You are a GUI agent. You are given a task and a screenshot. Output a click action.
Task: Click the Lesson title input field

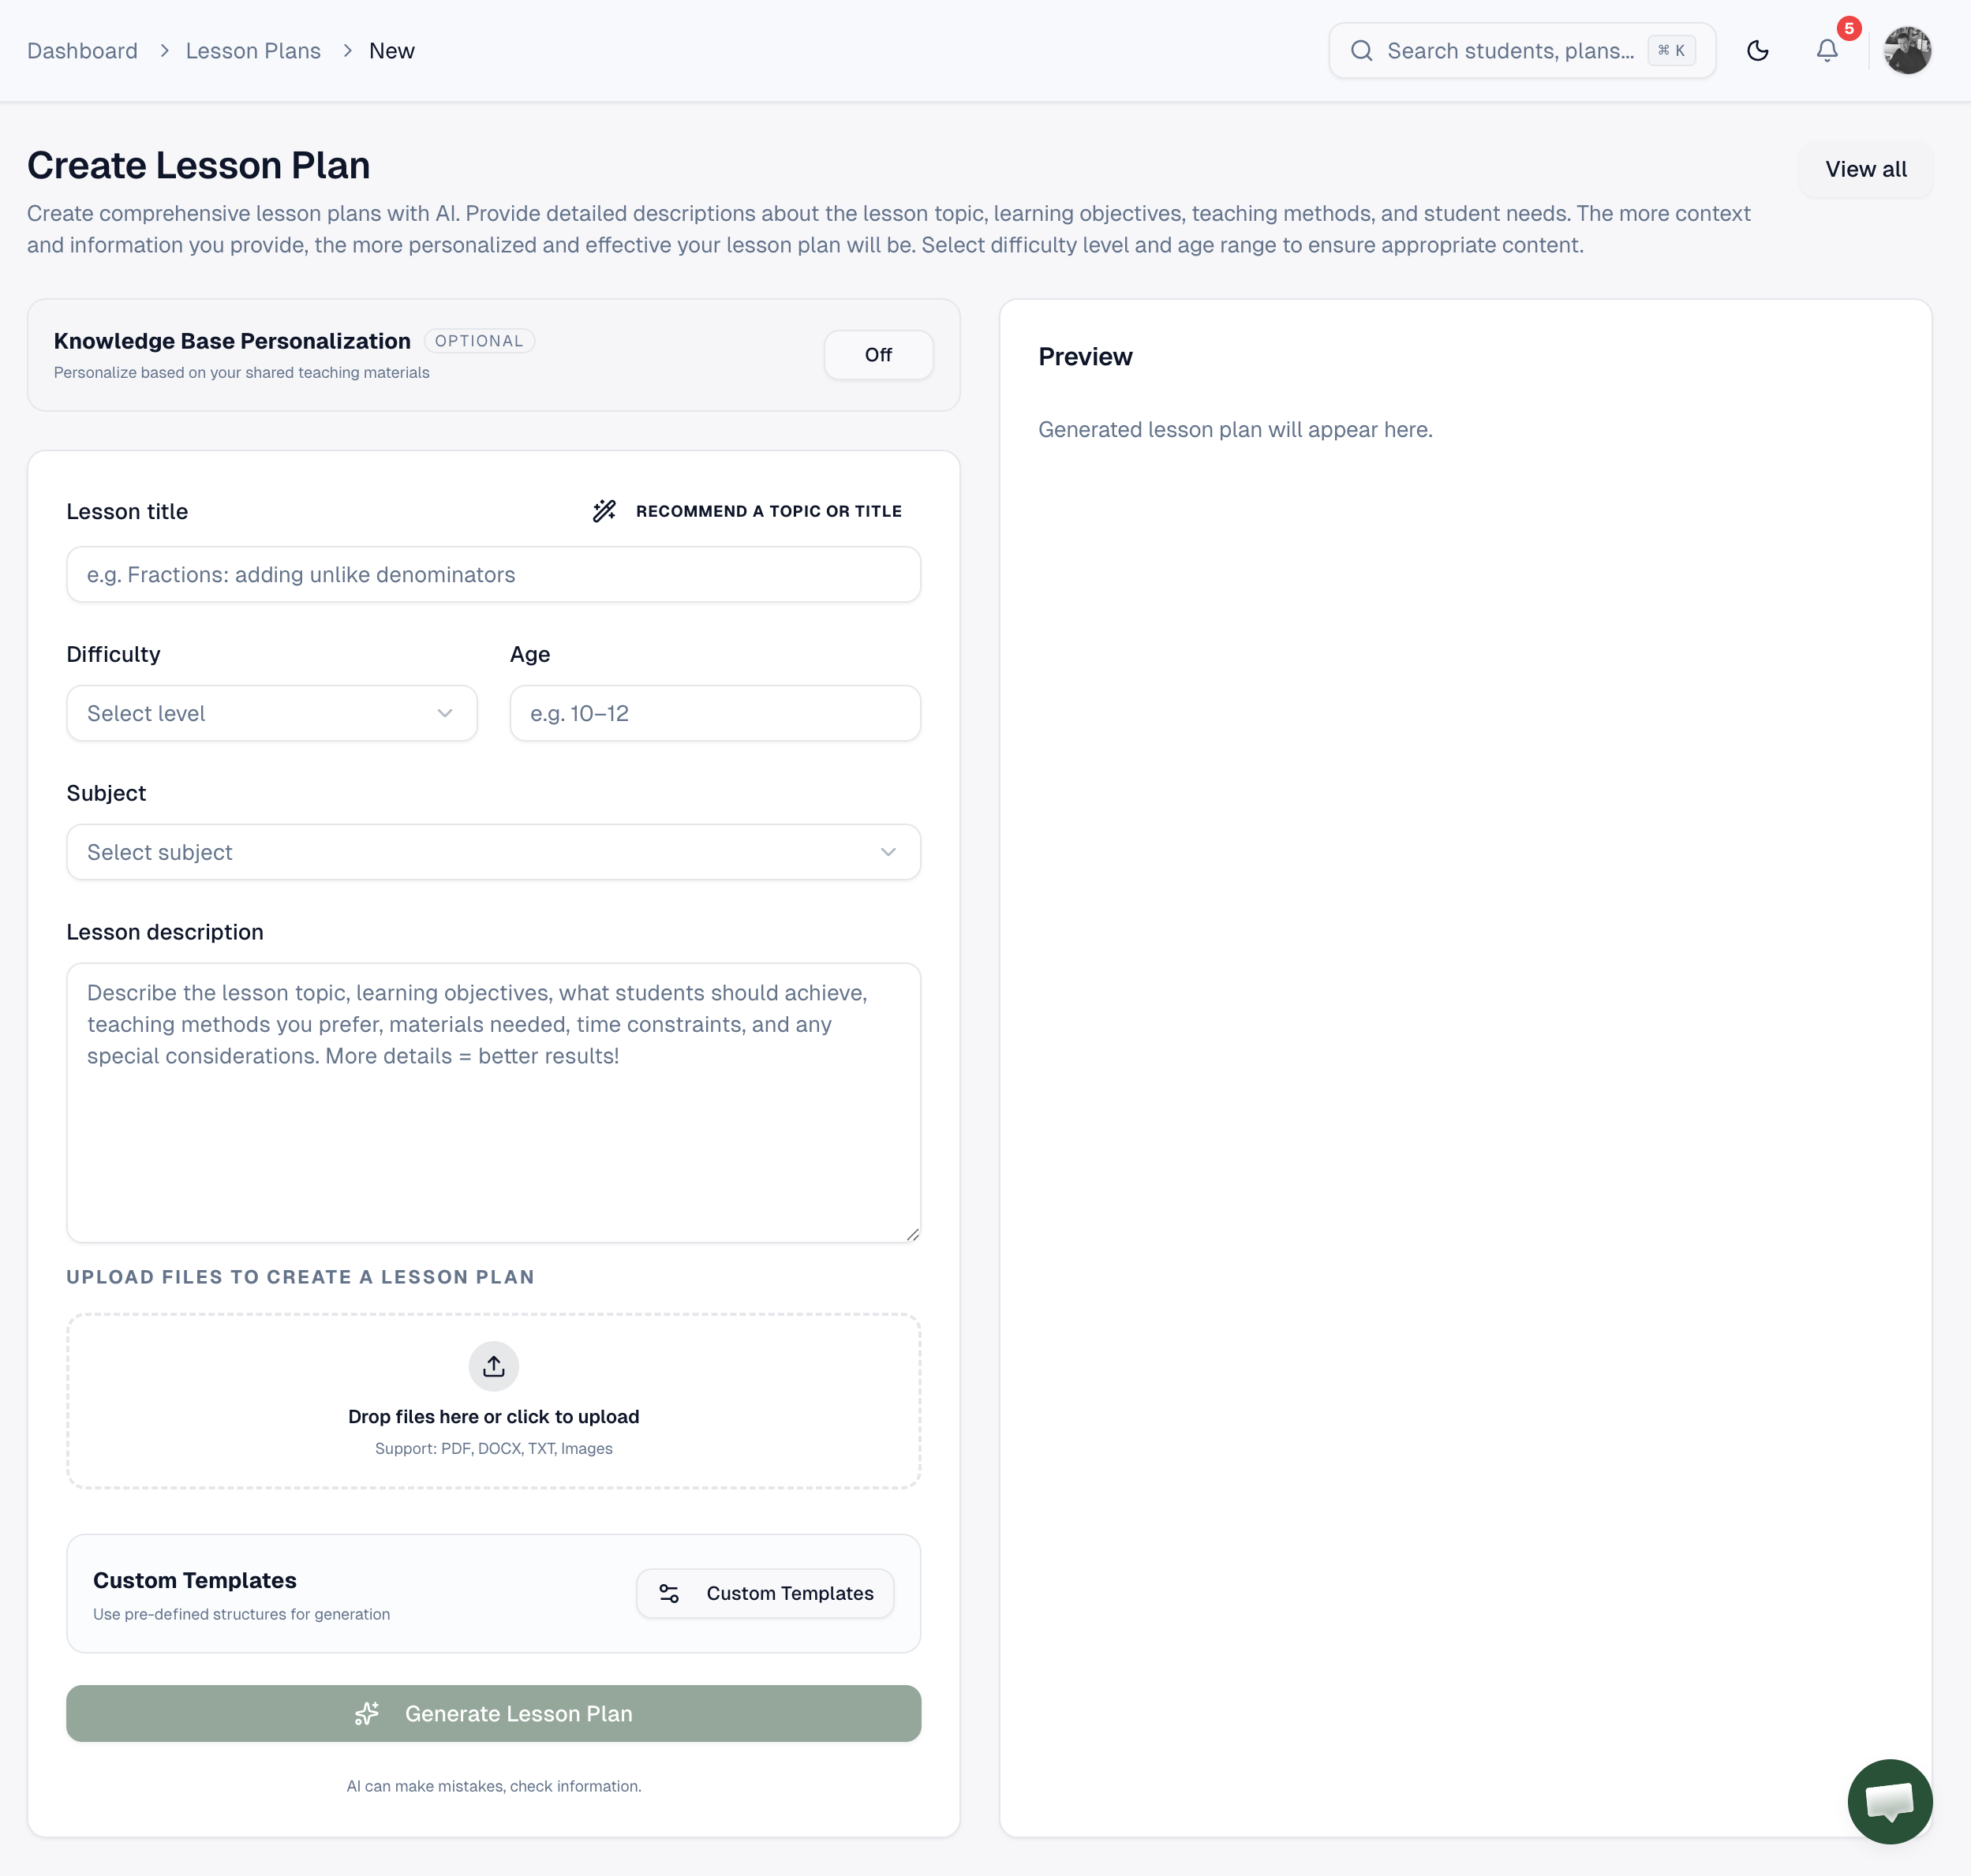[493, 574]
